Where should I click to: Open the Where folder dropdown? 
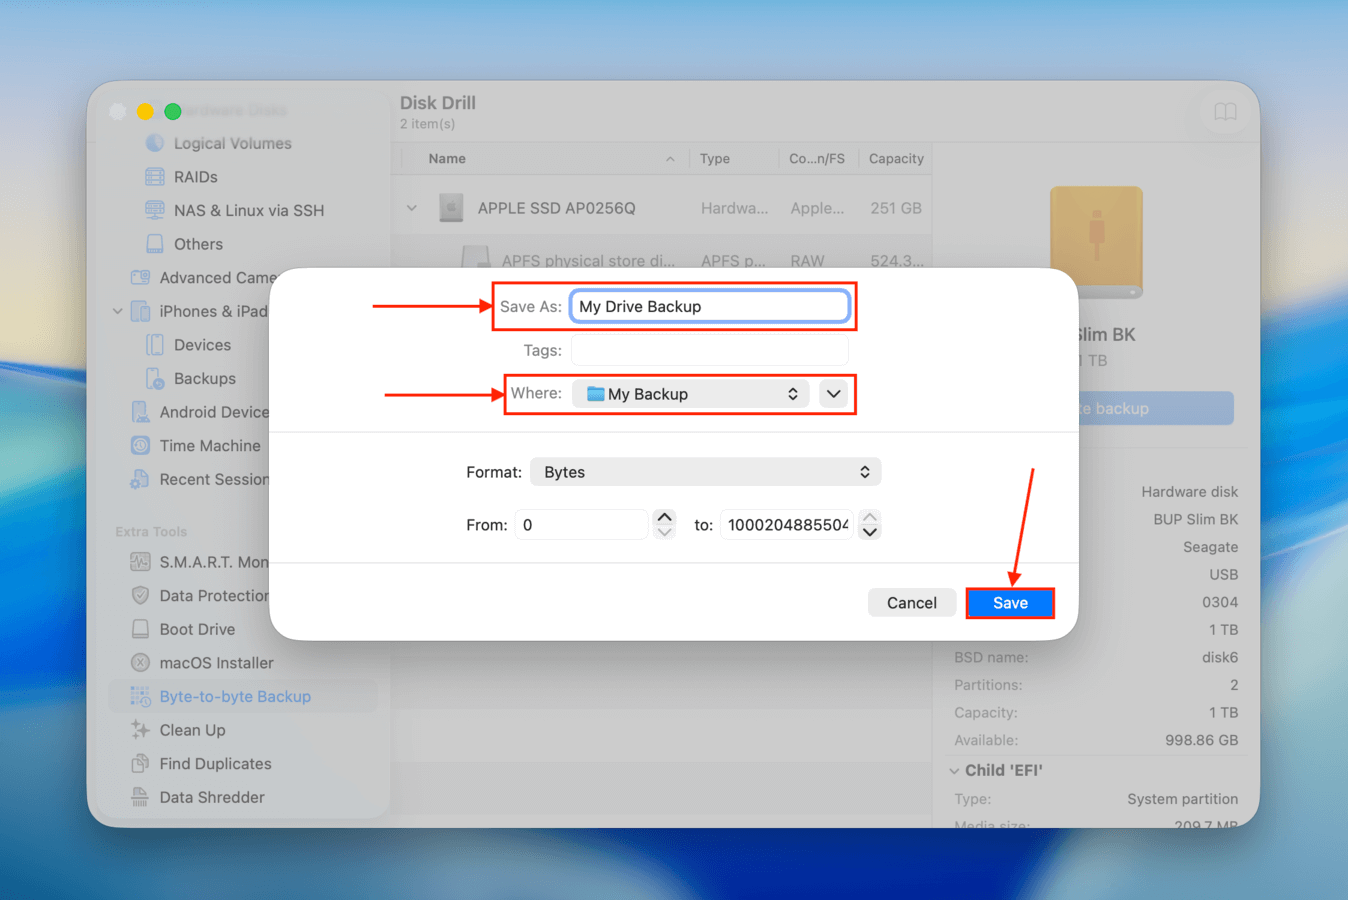pos(691,393)
